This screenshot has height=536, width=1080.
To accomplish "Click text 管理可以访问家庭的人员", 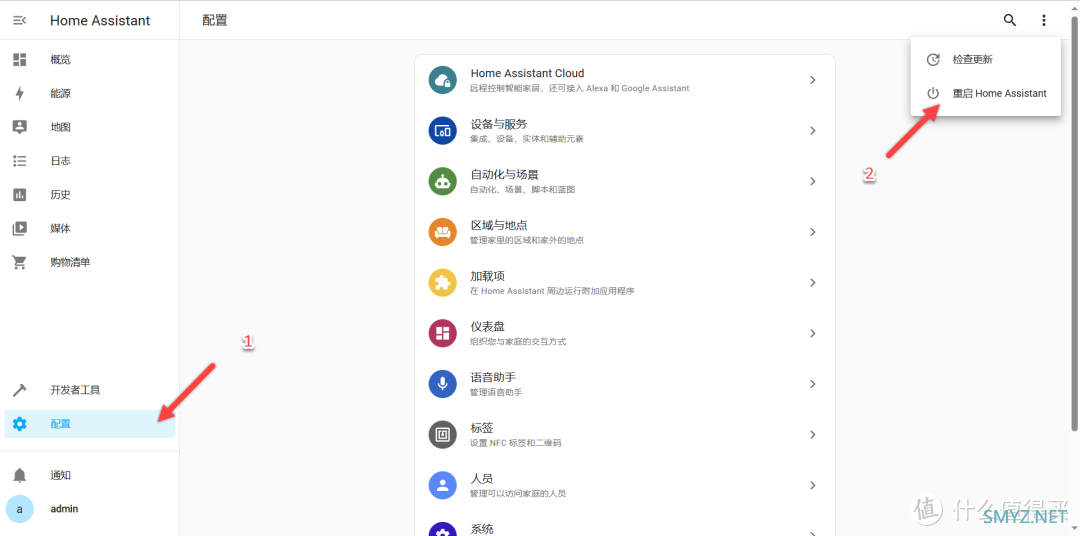I will (x=518, y=493).
